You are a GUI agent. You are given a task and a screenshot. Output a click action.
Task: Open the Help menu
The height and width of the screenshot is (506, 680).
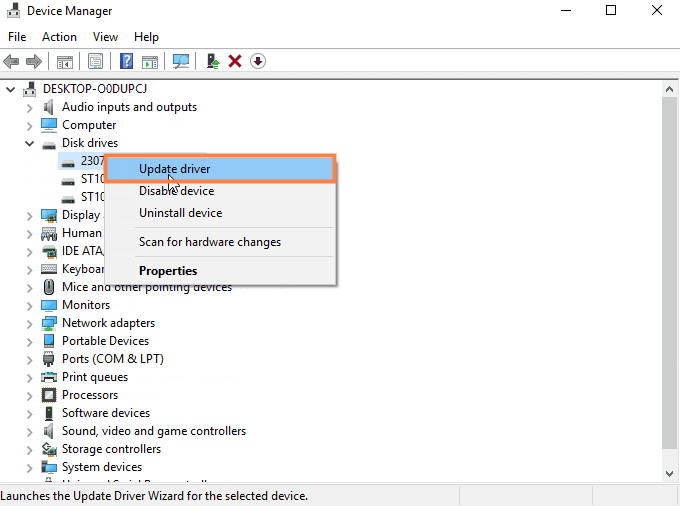tap(146, 37)
